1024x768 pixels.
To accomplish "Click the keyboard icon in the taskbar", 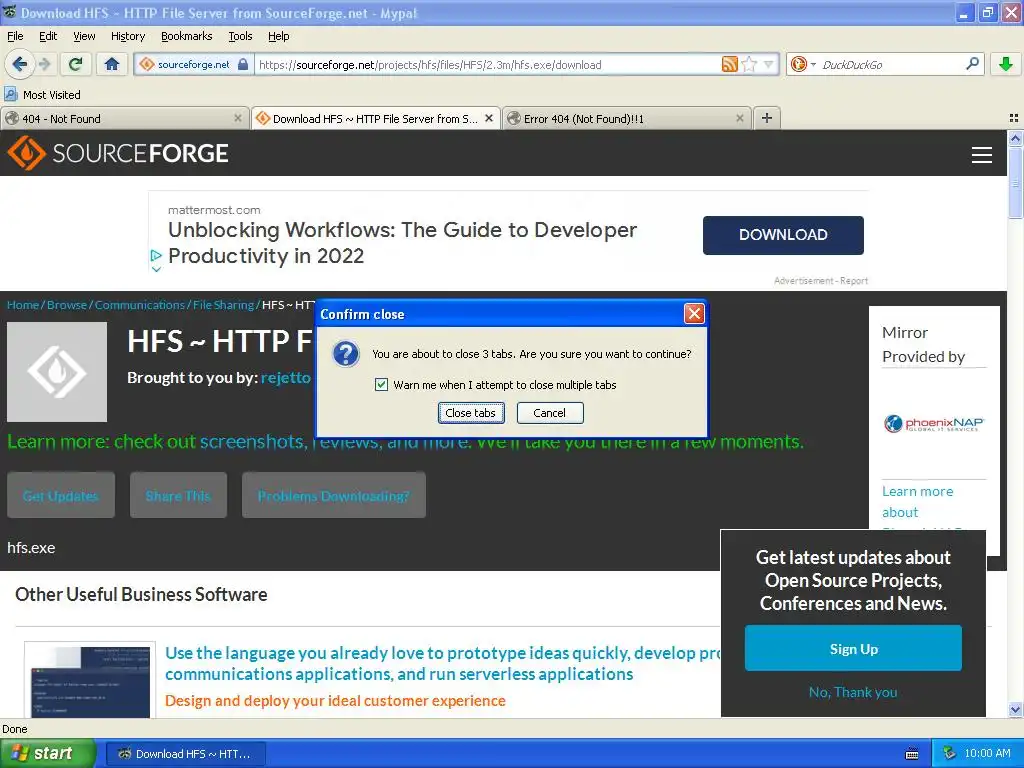I will click(x=912, y=754).
